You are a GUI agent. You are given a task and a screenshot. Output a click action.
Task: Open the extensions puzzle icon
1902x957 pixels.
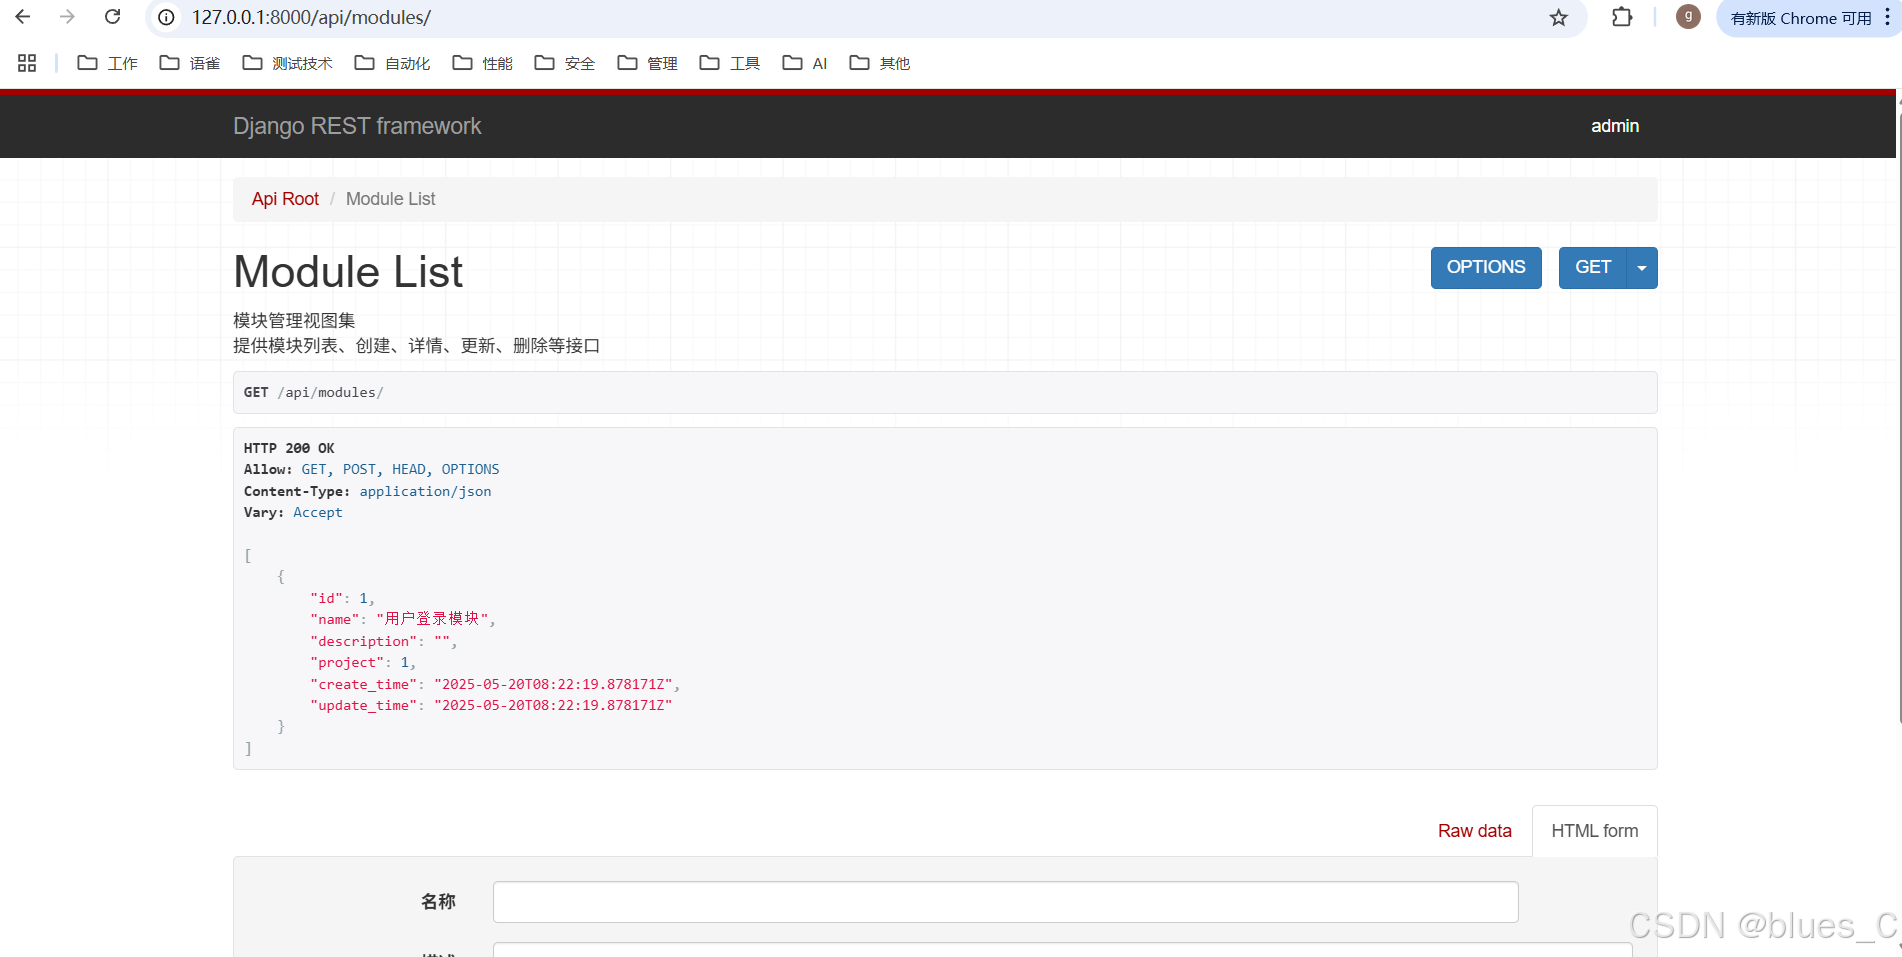(x=1622, y=17)
